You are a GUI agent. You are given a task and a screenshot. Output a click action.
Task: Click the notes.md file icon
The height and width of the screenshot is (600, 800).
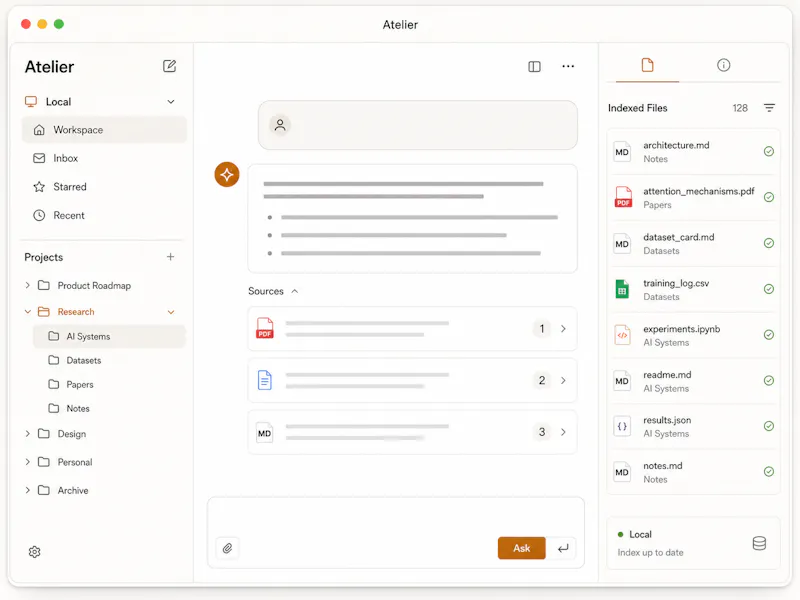(x=622, y=472)
